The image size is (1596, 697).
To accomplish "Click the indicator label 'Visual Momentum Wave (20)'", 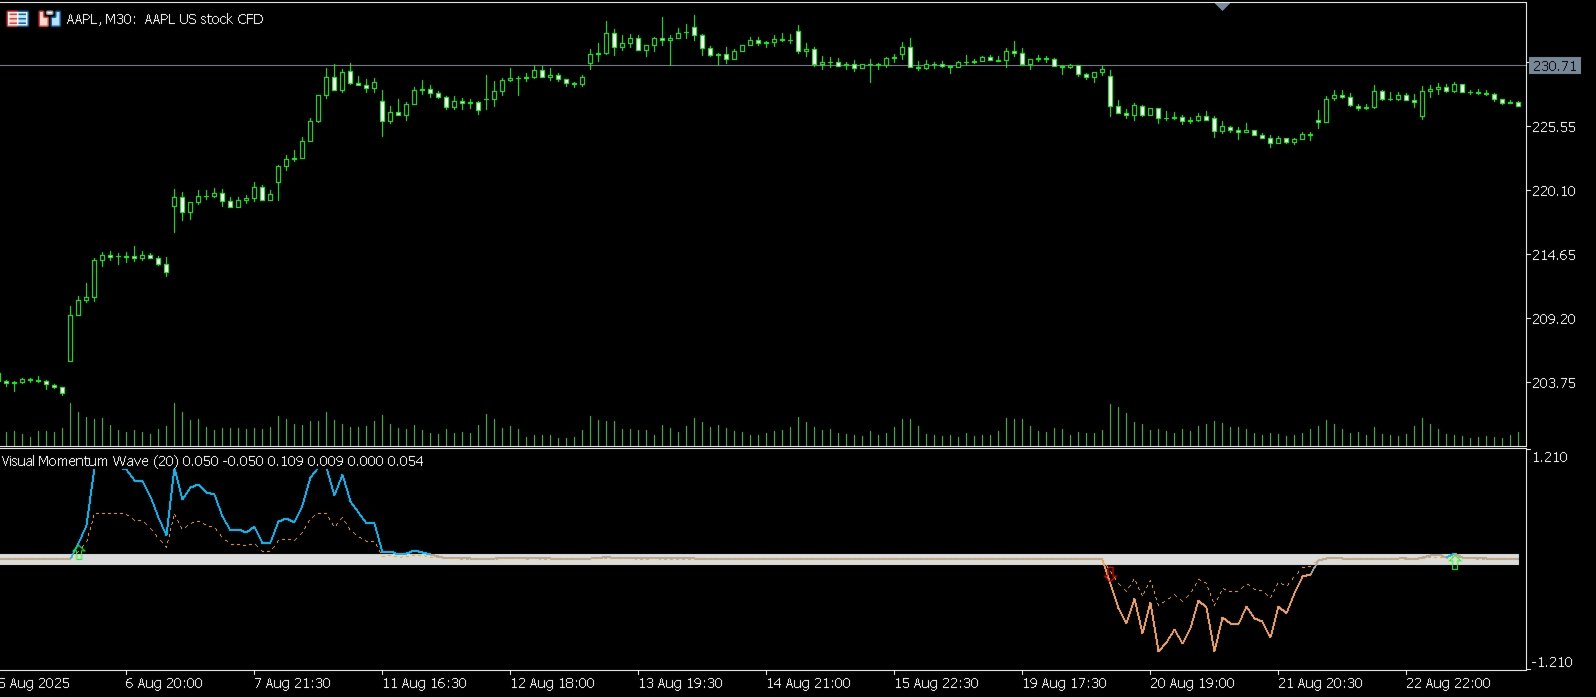I will click(90, 461).
